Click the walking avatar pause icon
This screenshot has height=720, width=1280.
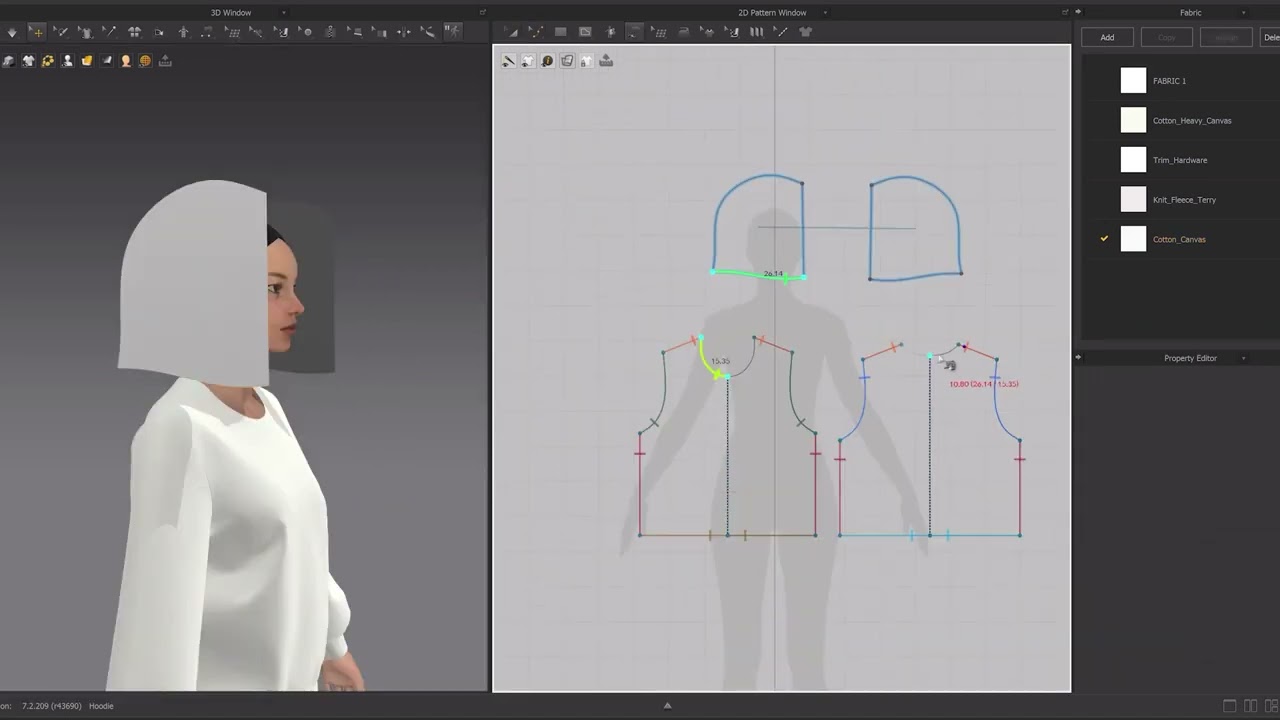[x=452, y=31]
